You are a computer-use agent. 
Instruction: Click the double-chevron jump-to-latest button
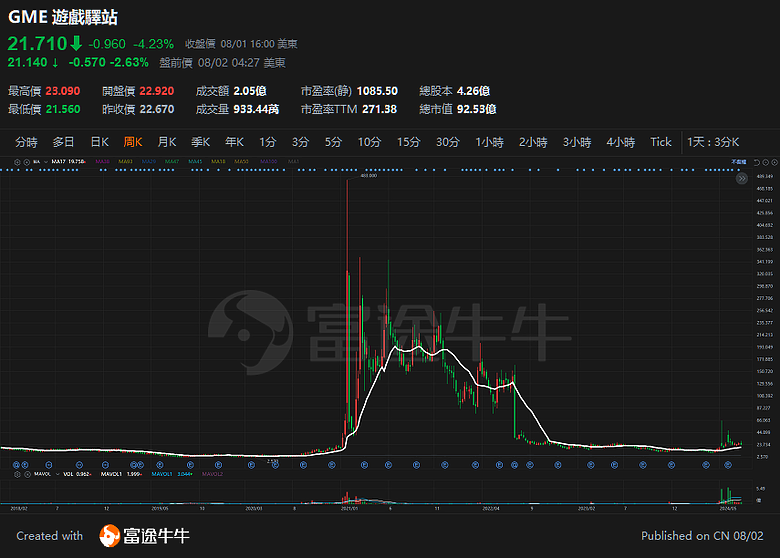pyautogui.click(x=742, y=179)
